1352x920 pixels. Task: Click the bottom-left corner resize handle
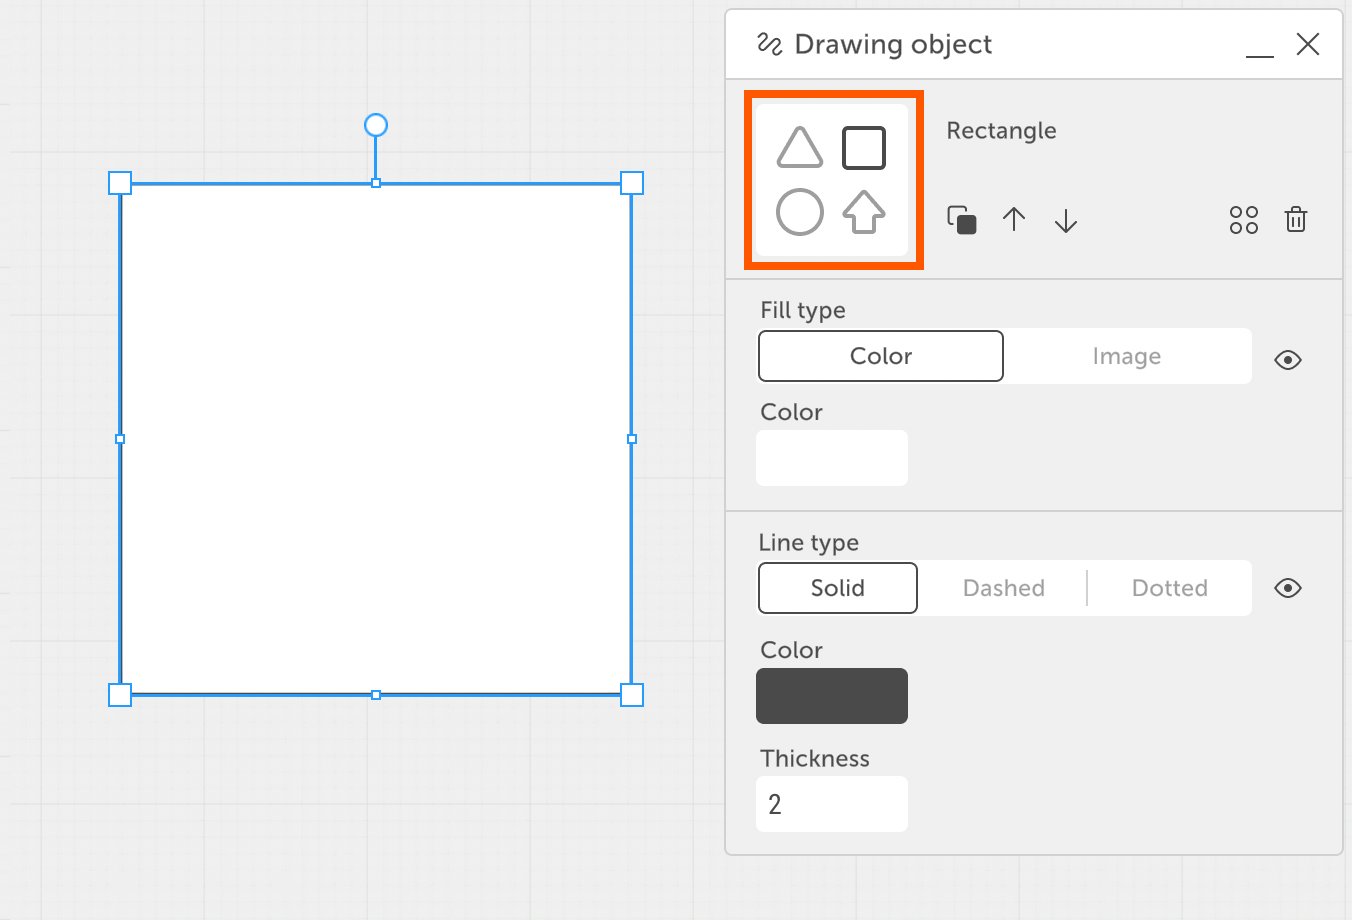(x=120, y=695)
